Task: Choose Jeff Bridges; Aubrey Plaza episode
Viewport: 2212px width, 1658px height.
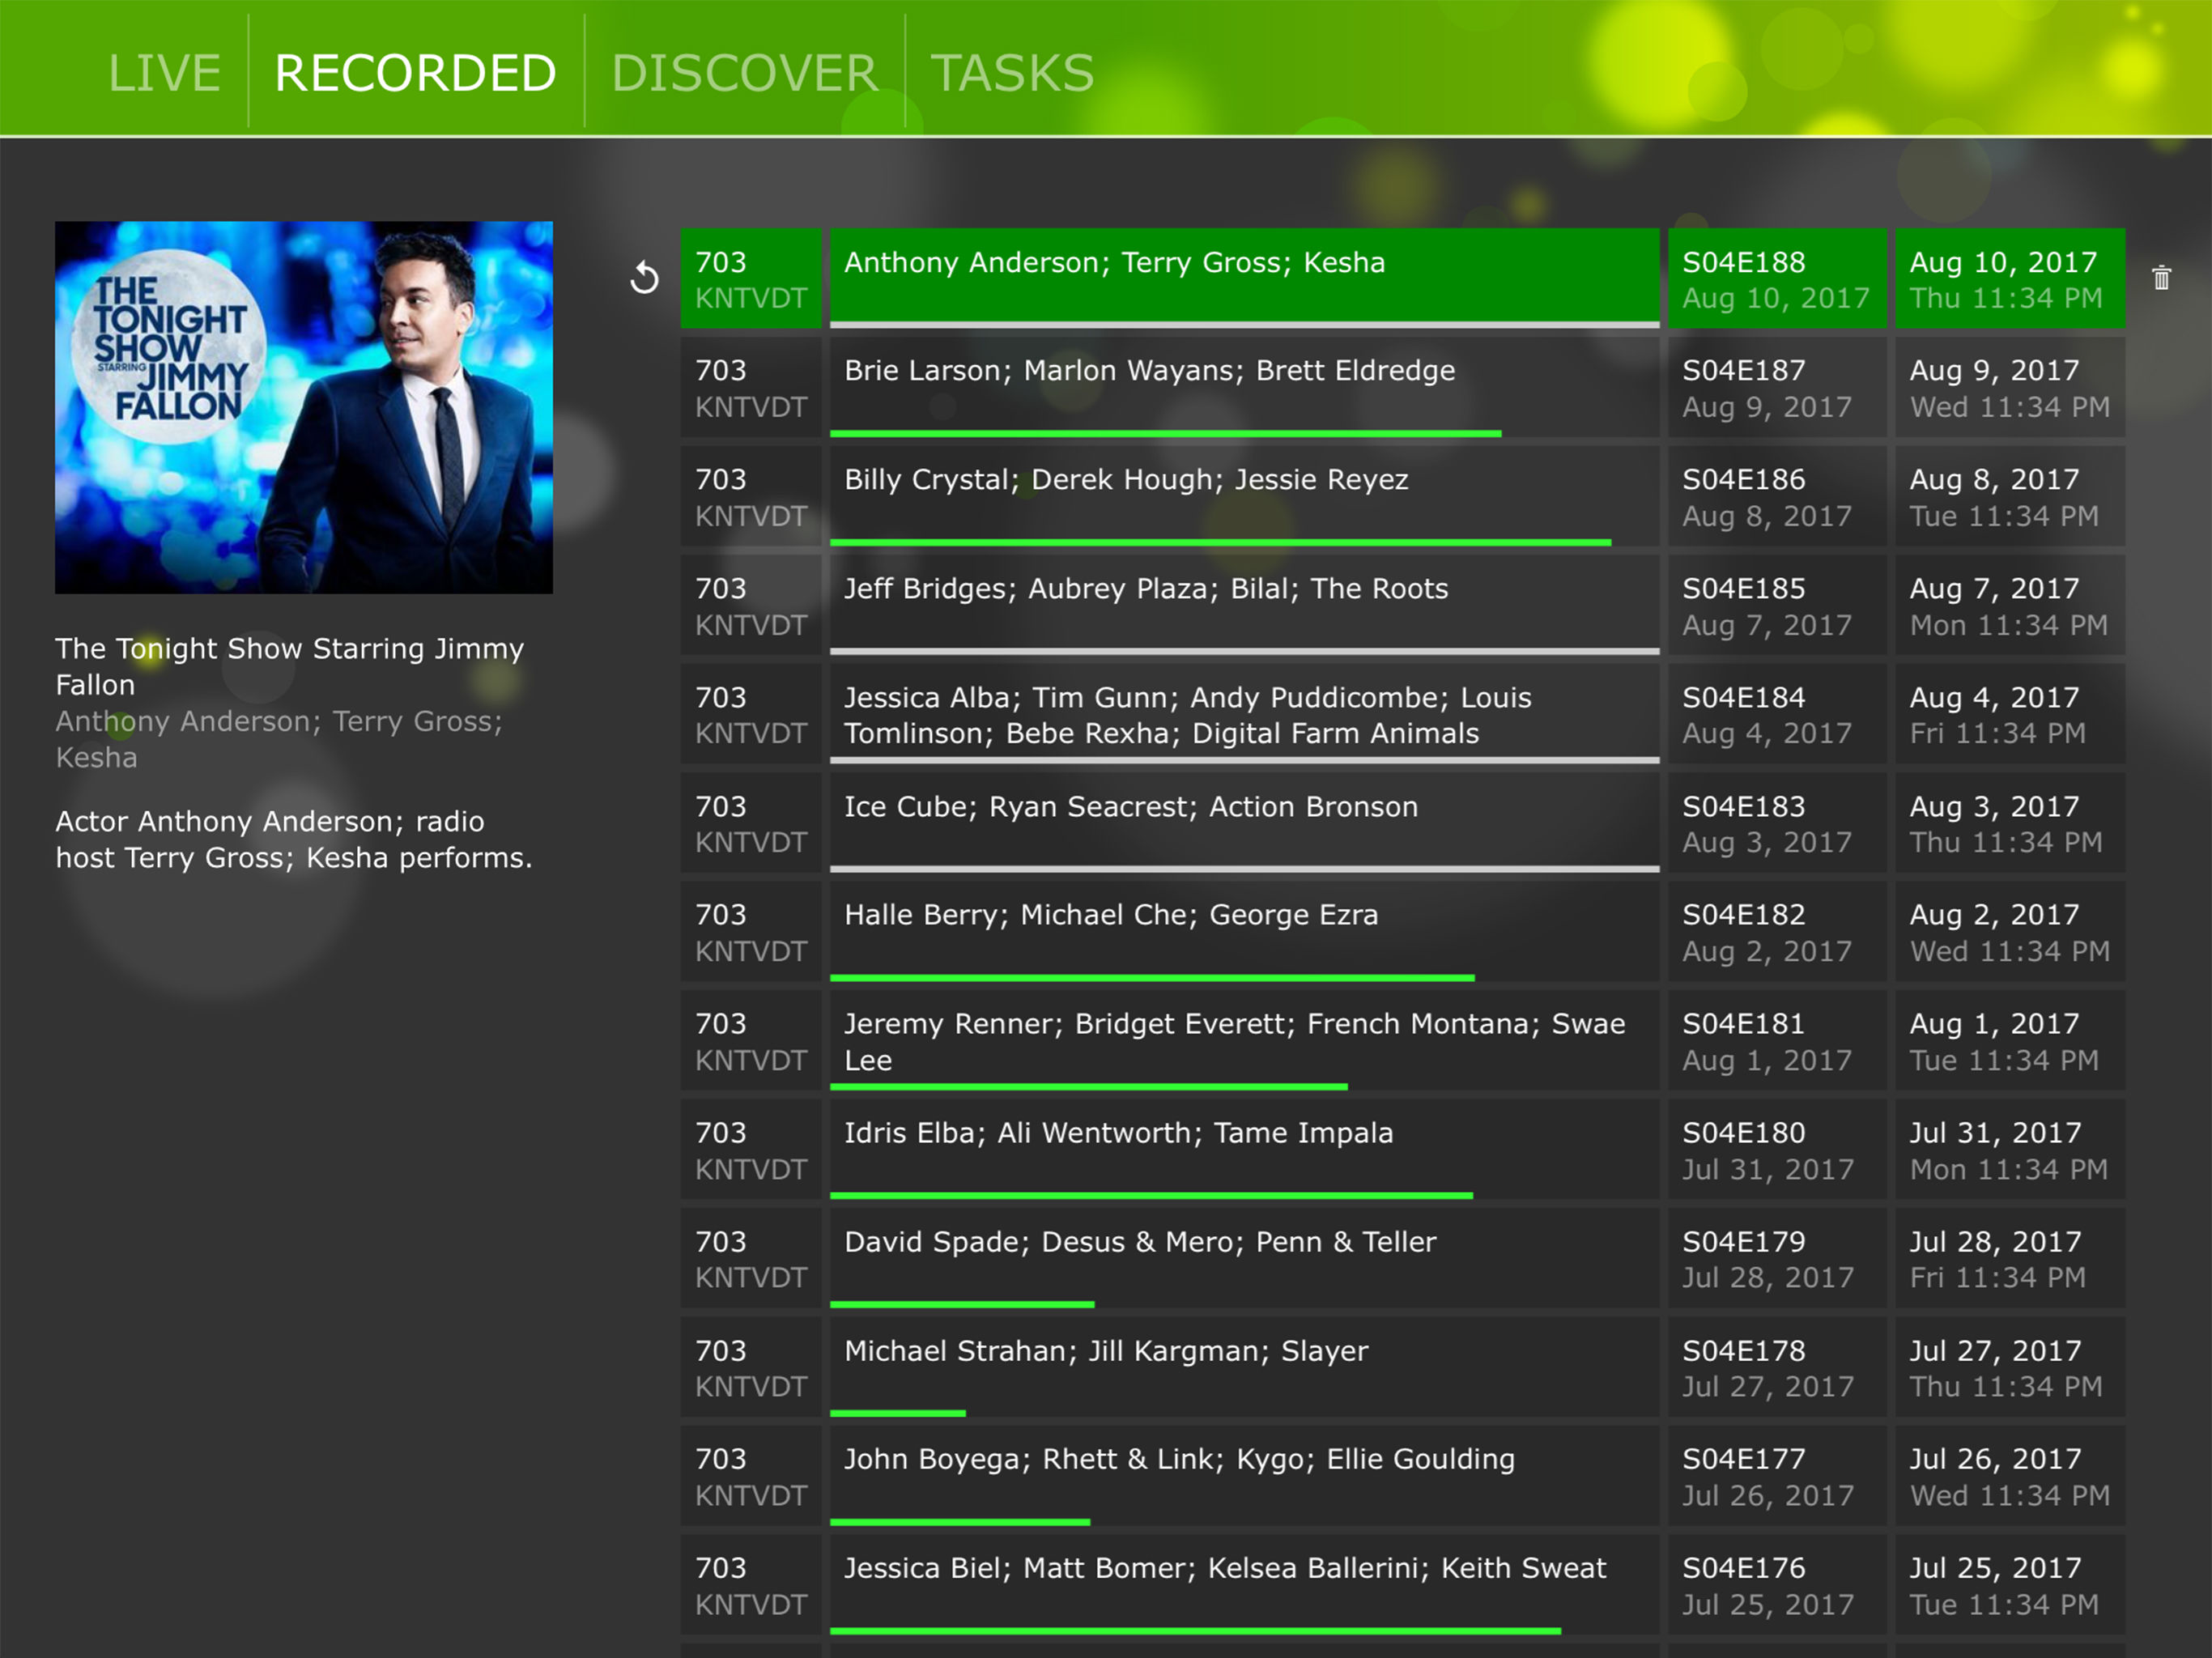Action: pos(1244,605)
